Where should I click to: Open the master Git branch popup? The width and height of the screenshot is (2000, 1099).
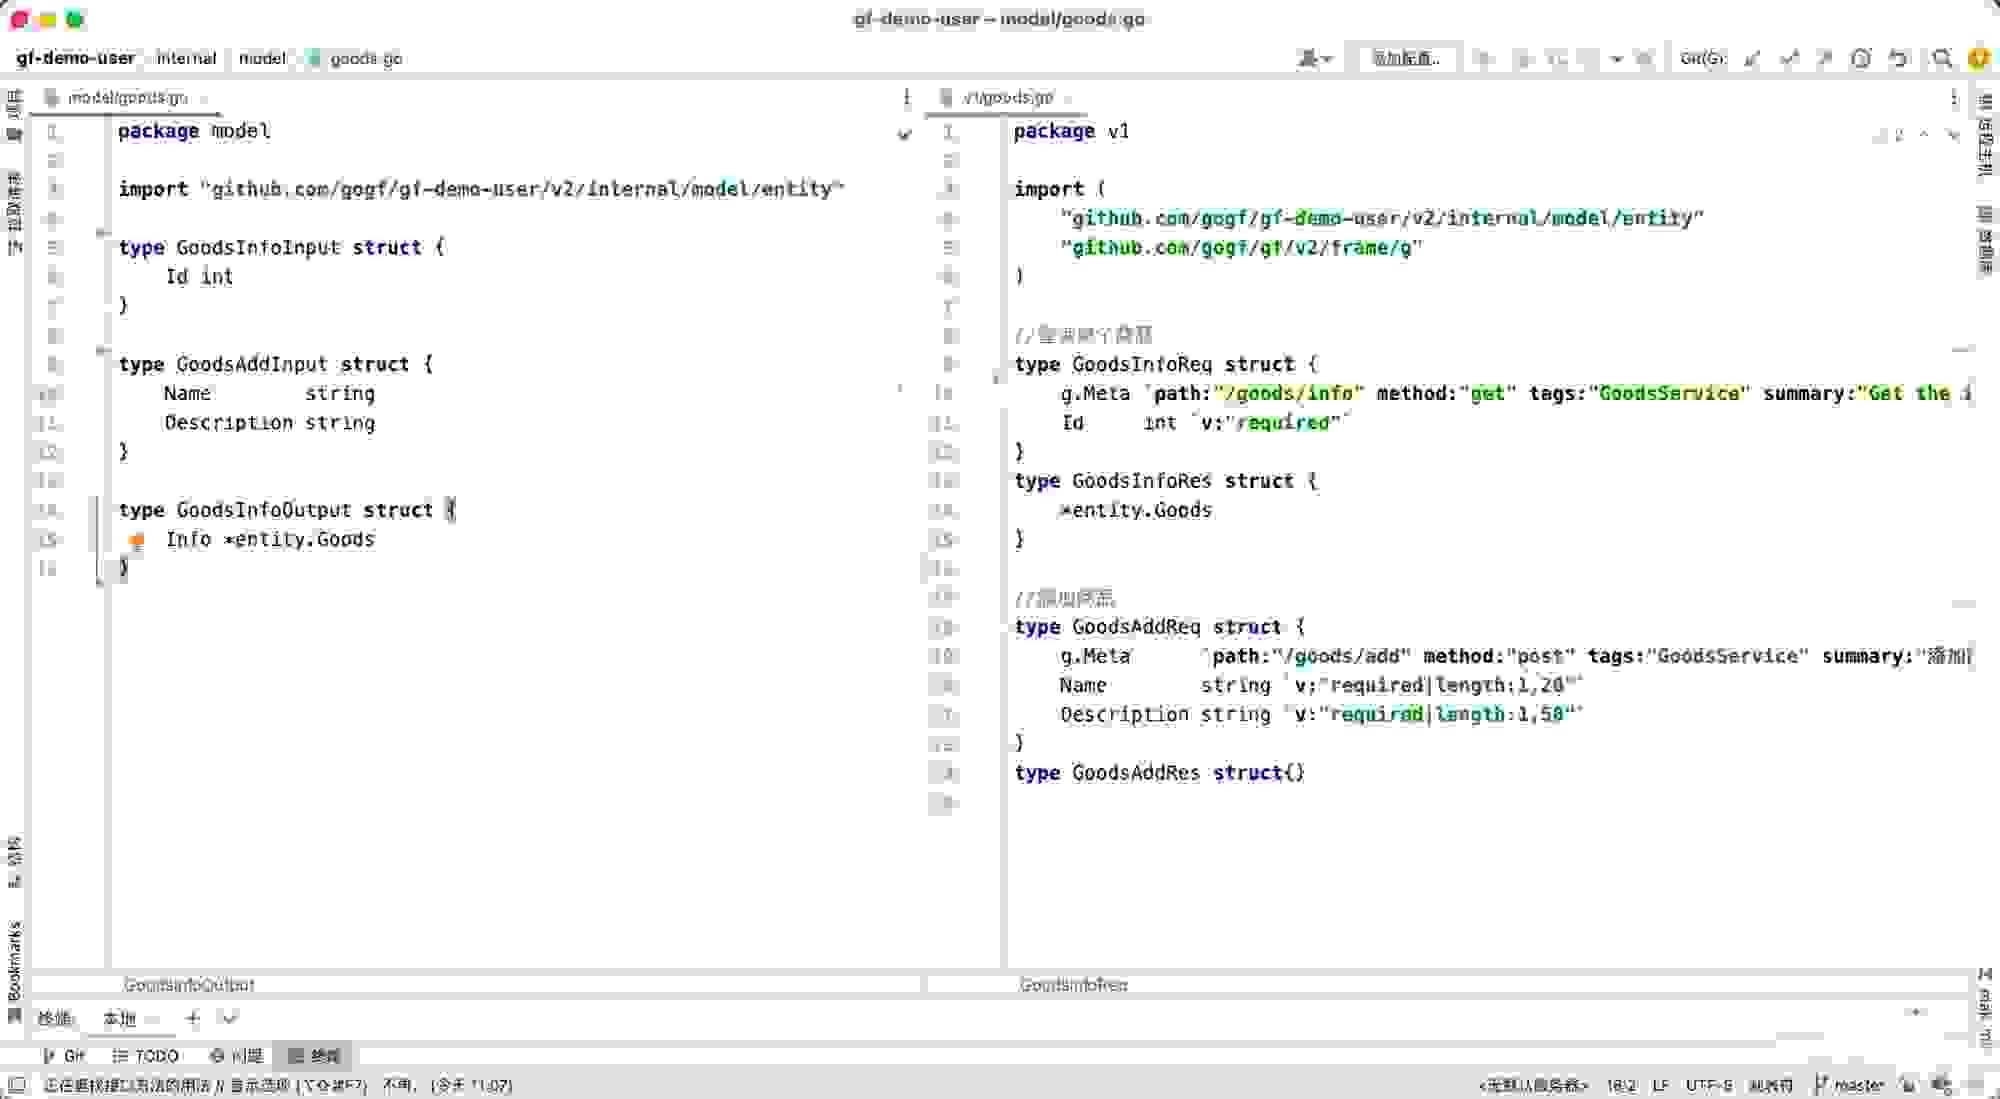coord(1849,1085)
